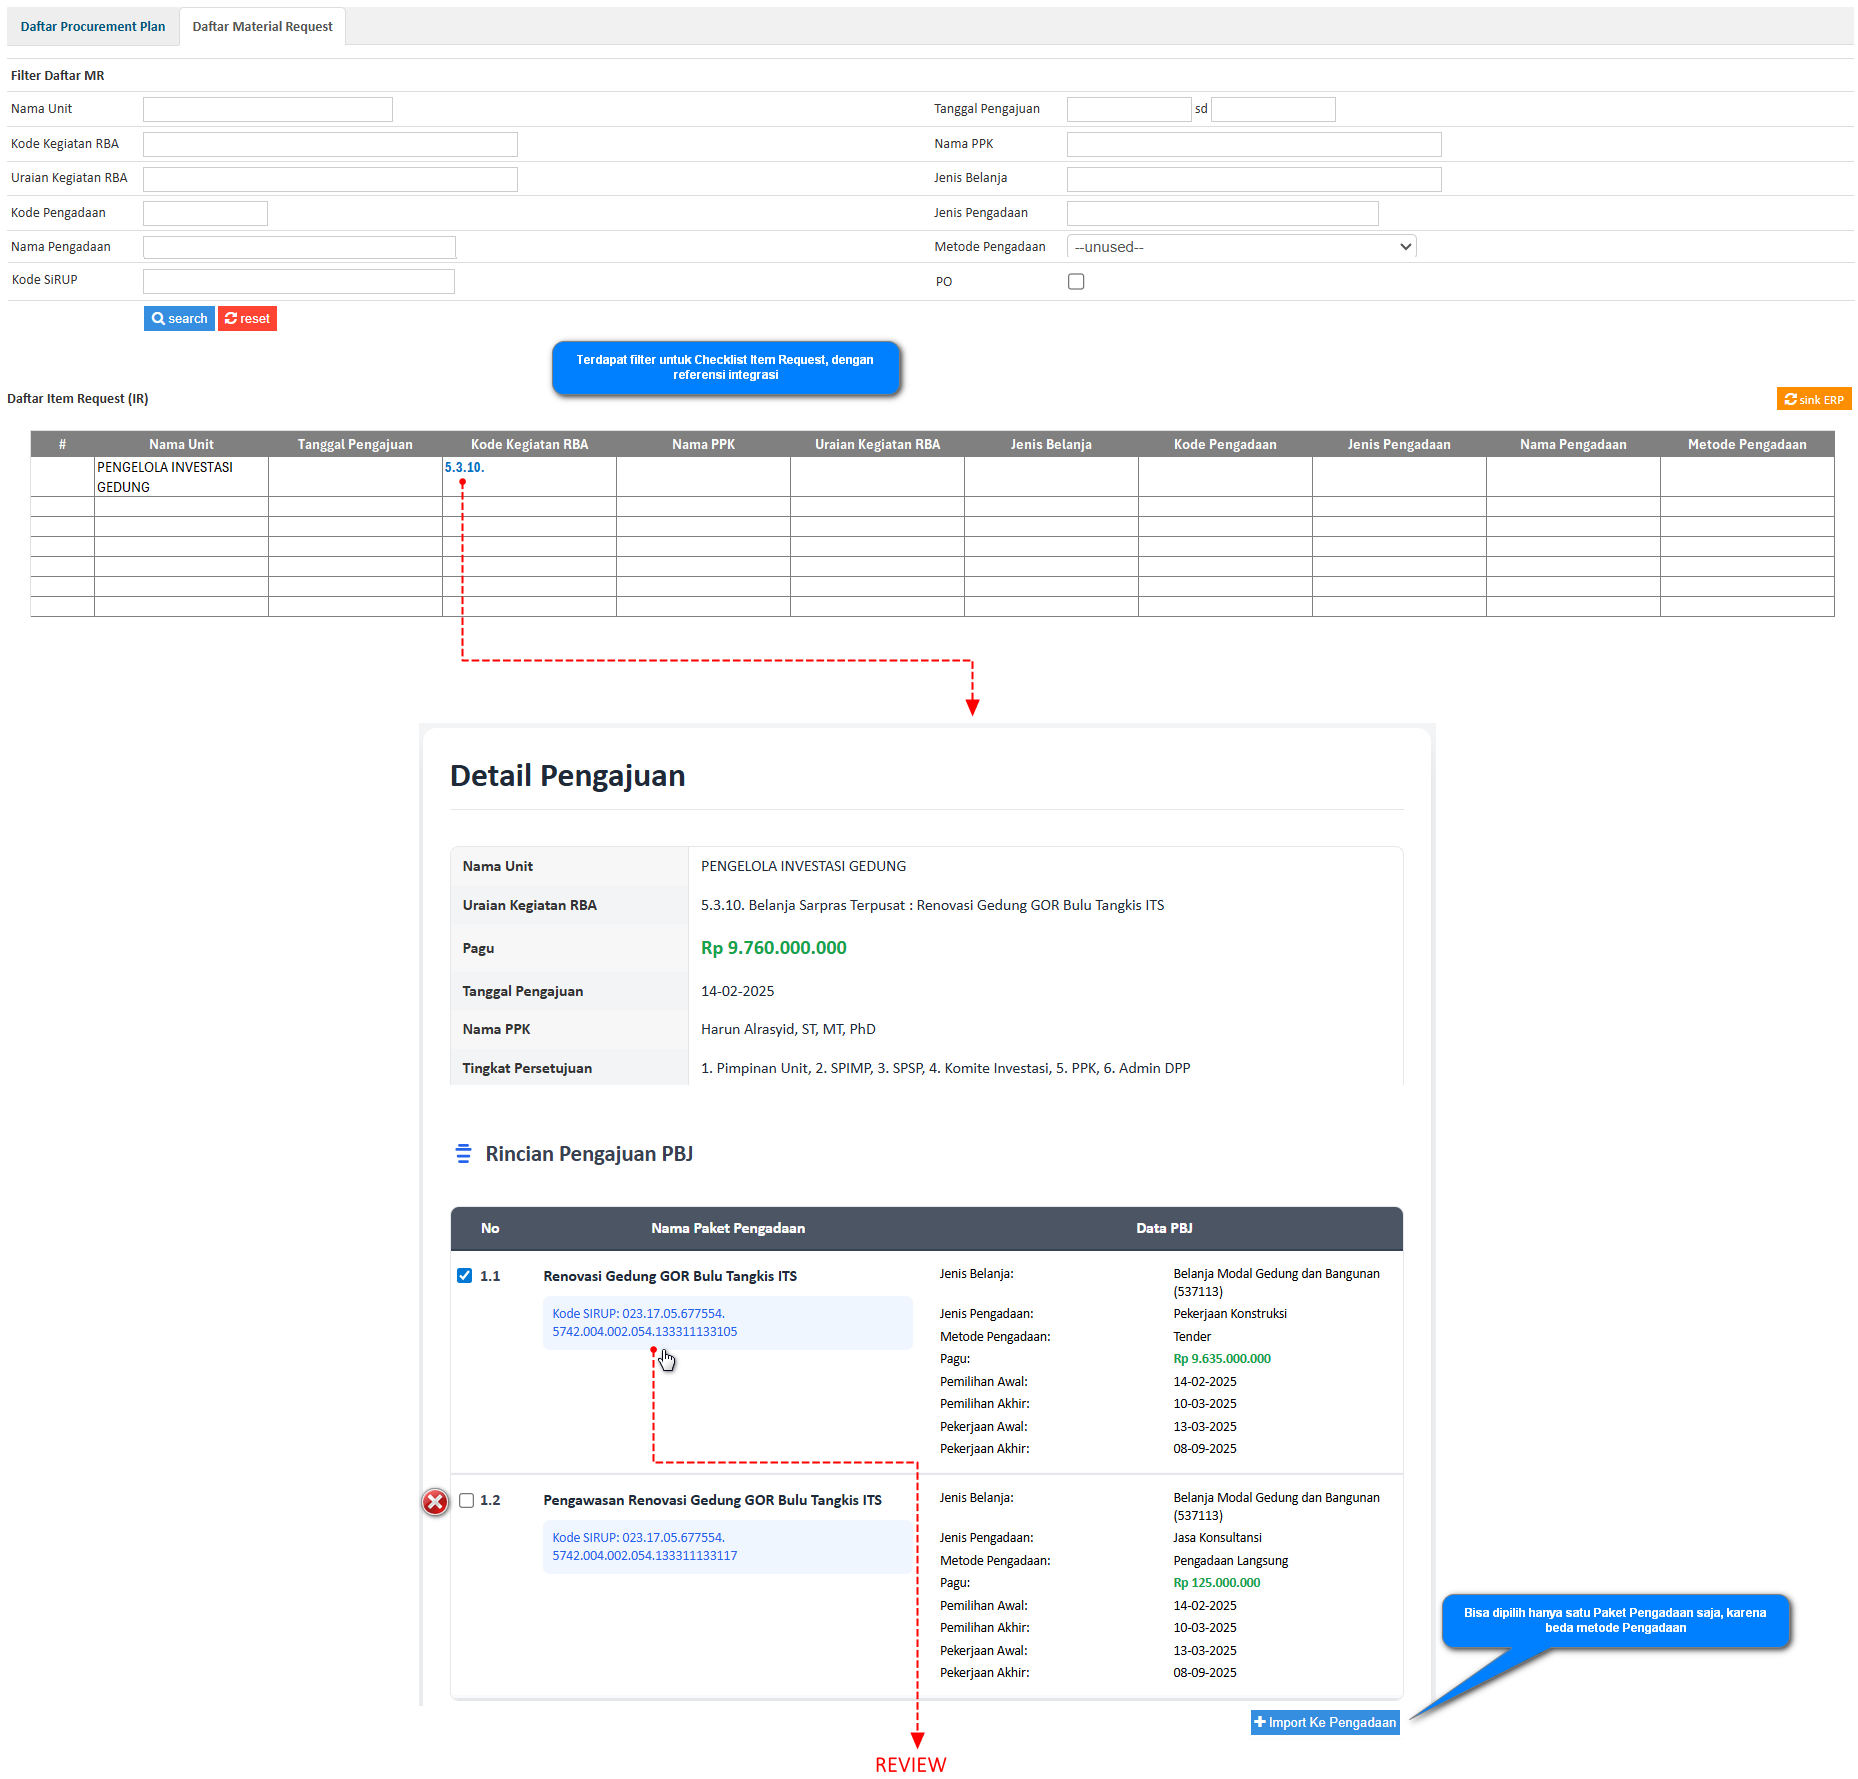1858x1779 pixels.
Task: Select the Daftar Material Request tab
Action: (x=262, y=27)
